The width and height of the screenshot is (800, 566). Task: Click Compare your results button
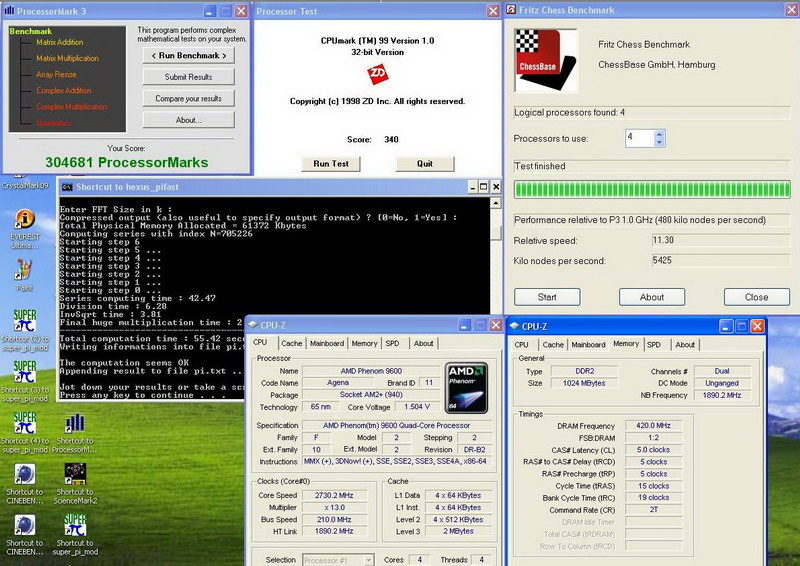pos(188,99)
